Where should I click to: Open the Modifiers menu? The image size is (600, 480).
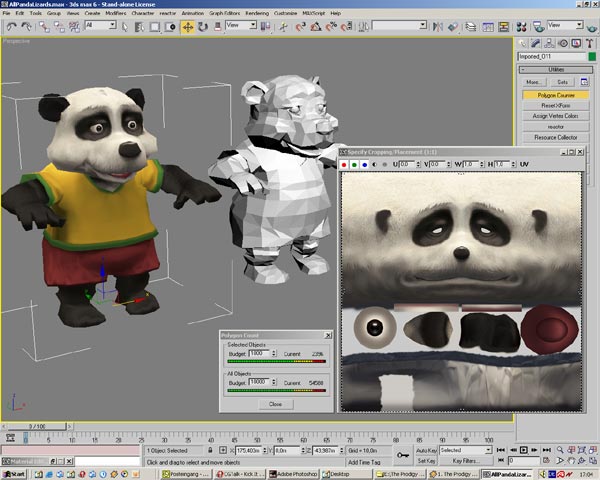[x=116, y=13]
